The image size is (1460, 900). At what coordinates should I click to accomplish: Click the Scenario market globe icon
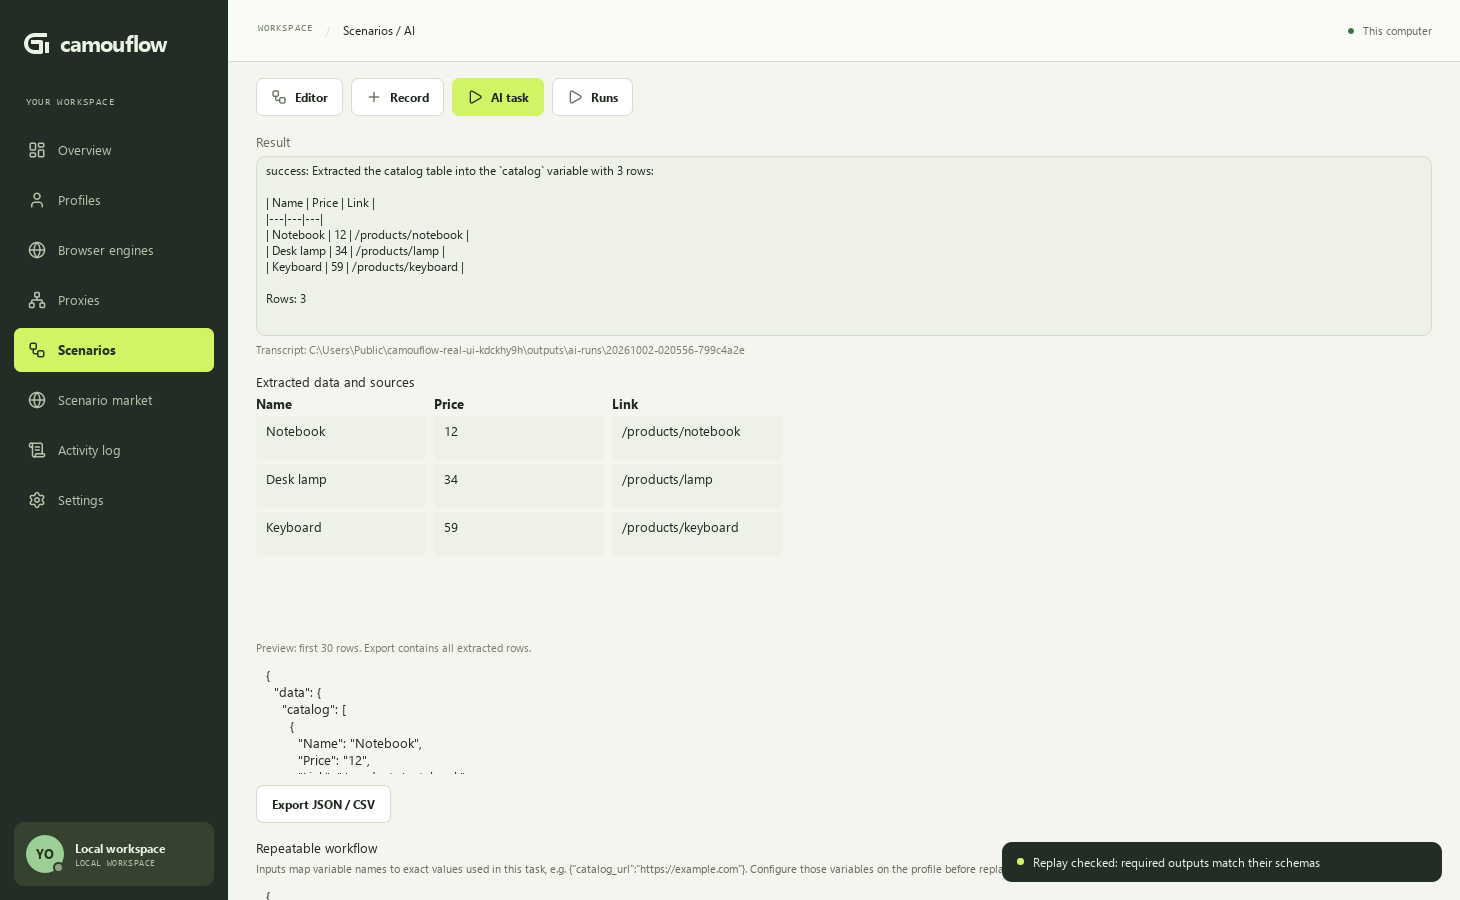(x=37, y=400)
